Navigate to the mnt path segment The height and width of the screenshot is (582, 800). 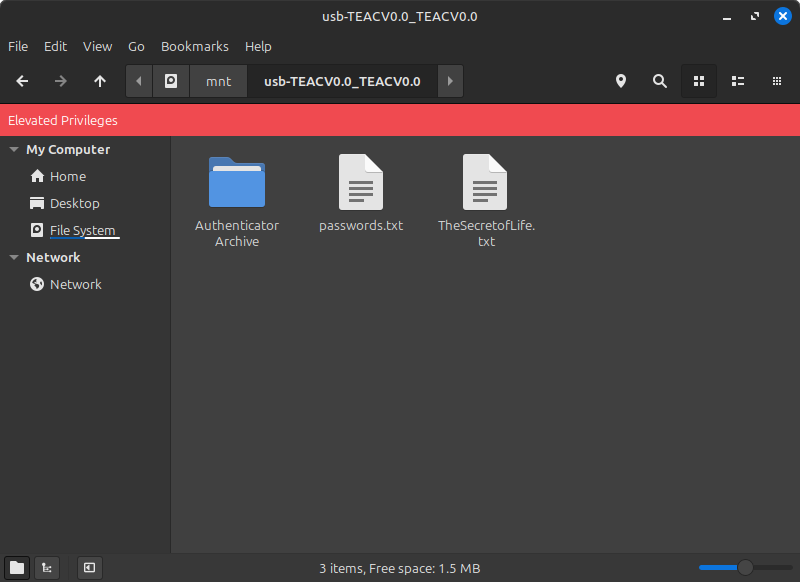[x=218, y=81]
